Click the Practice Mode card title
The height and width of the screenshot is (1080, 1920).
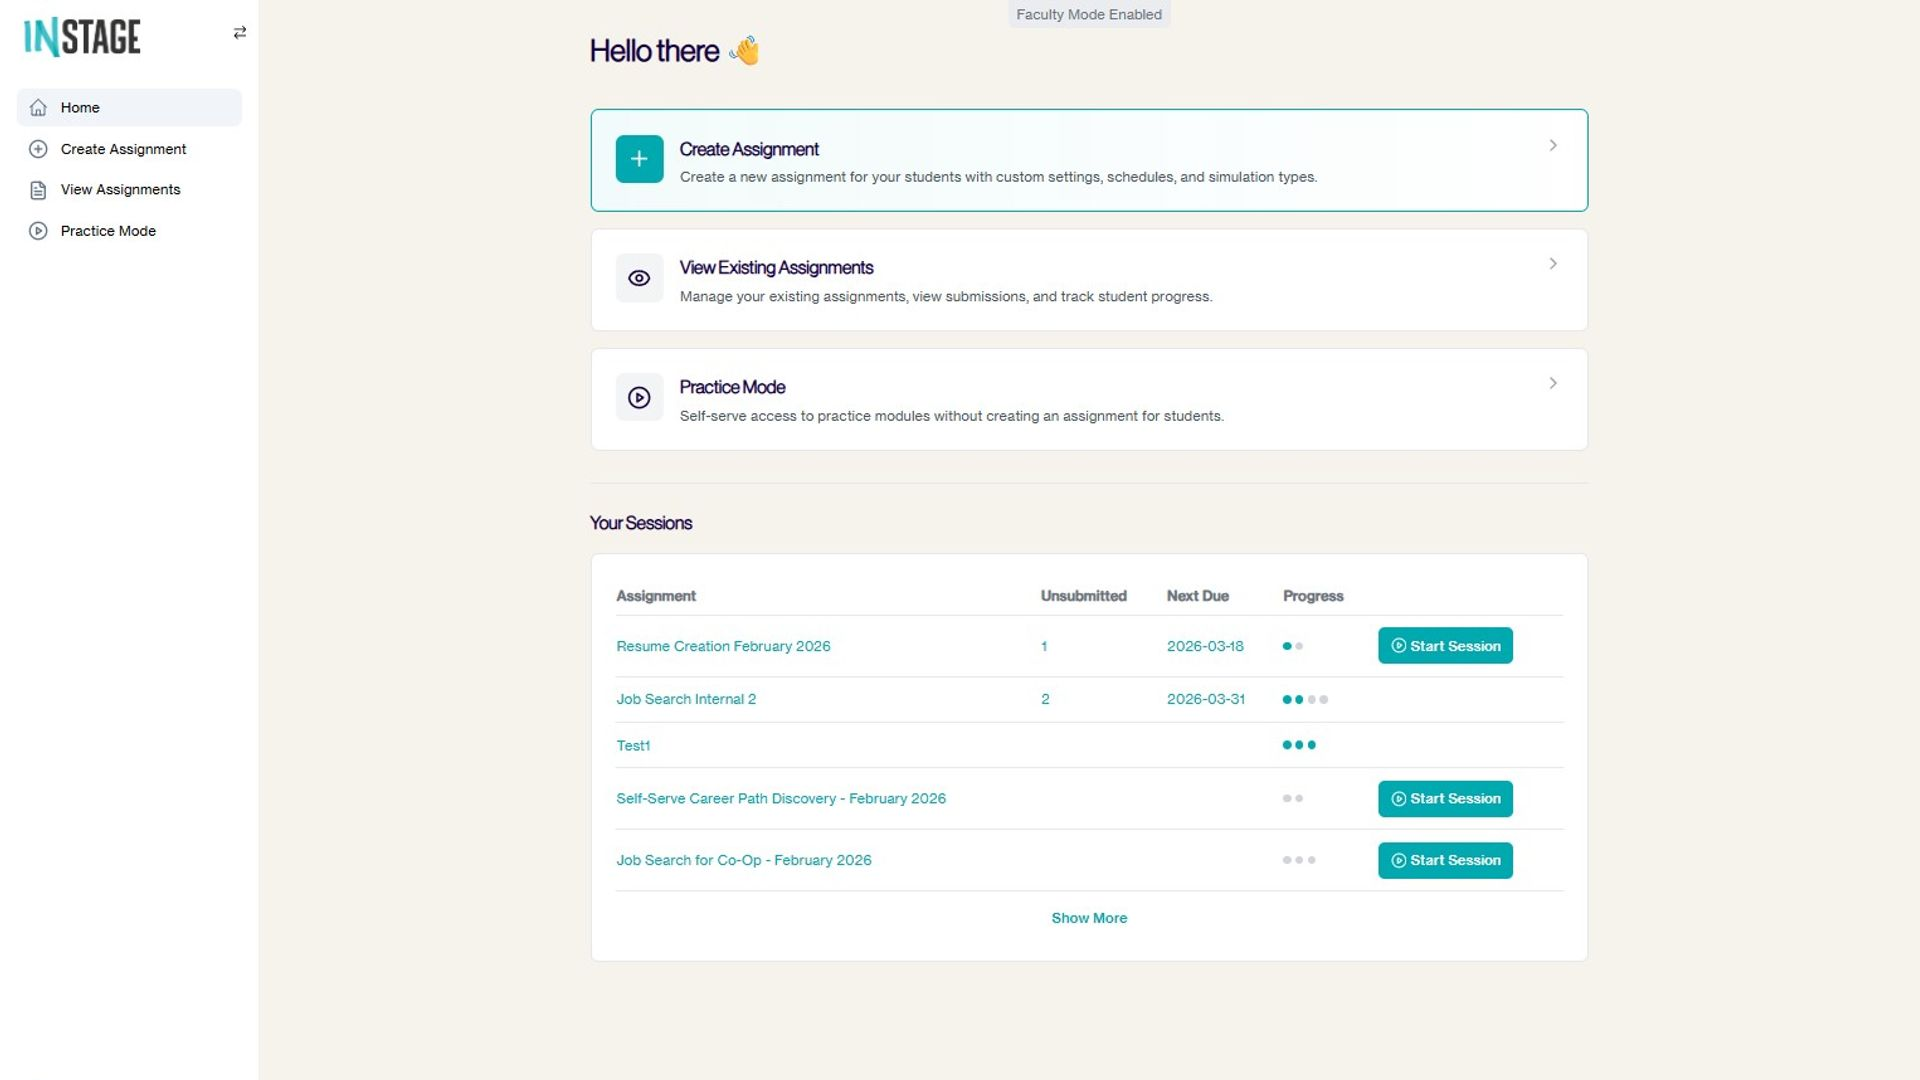click(x=732, y=387)
